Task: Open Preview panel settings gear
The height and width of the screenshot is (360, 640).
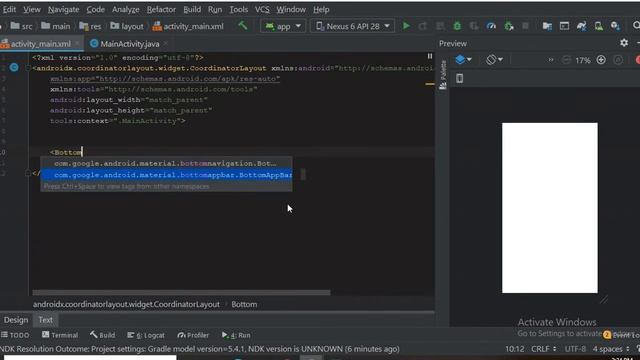Action: point(624,42)
